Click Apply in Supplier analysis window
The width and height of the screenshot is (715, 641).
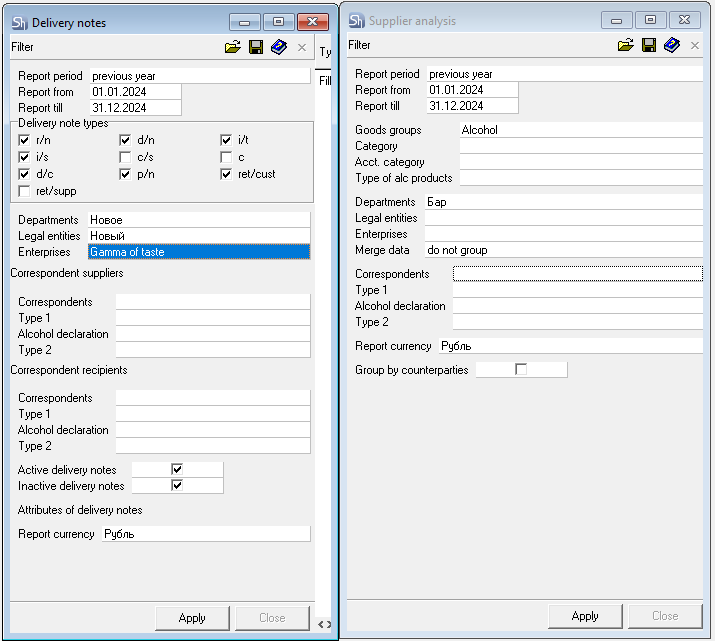[585, 615]
